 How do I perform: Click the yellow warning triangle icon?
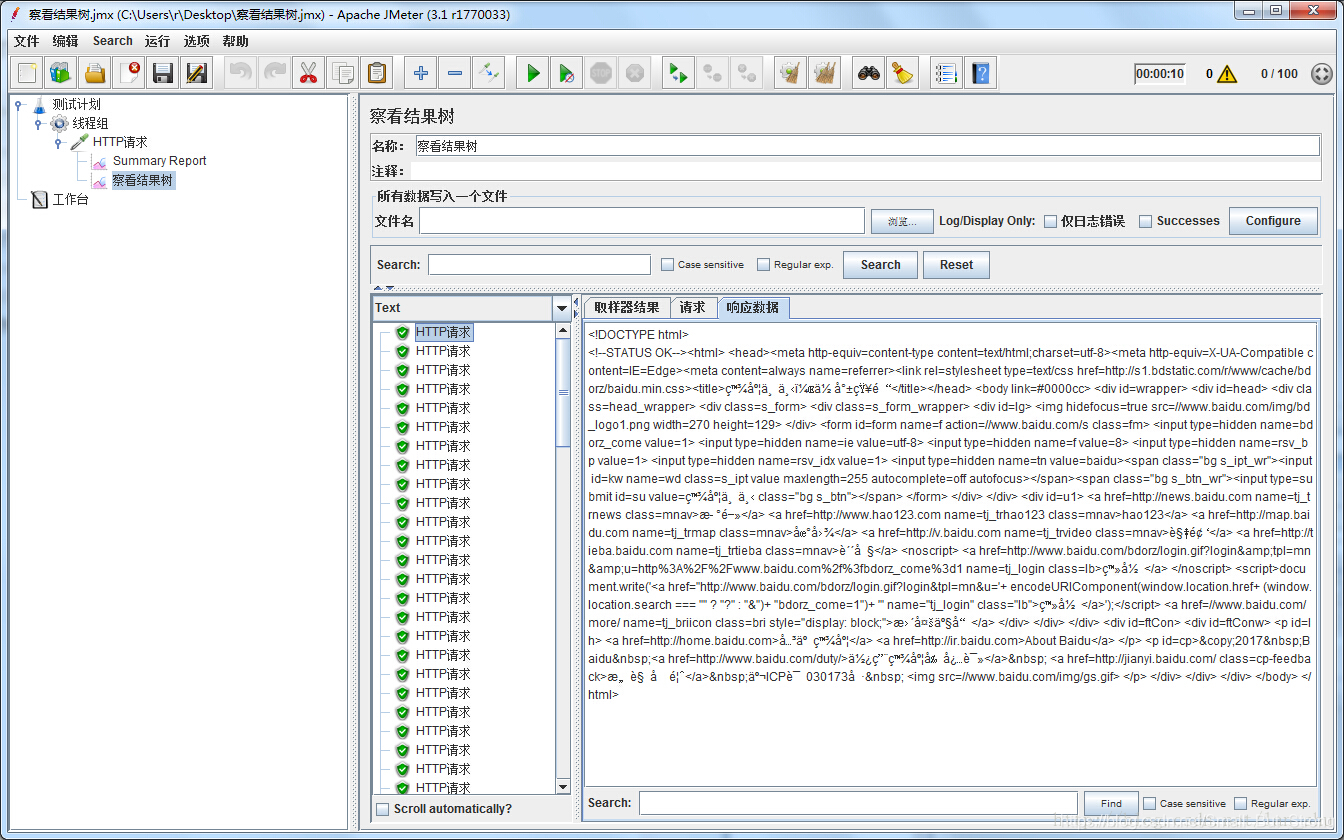coord(1227,74)
